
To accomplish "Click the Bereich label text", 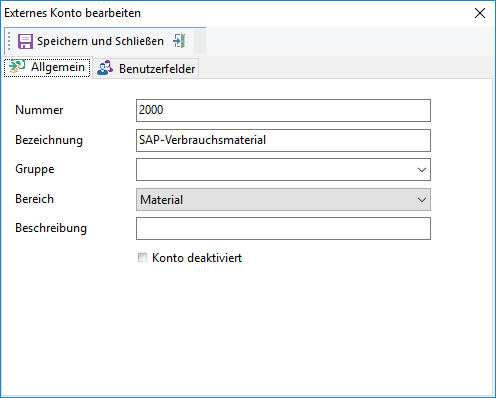I will pyautogui.click(x=34, y=199).
